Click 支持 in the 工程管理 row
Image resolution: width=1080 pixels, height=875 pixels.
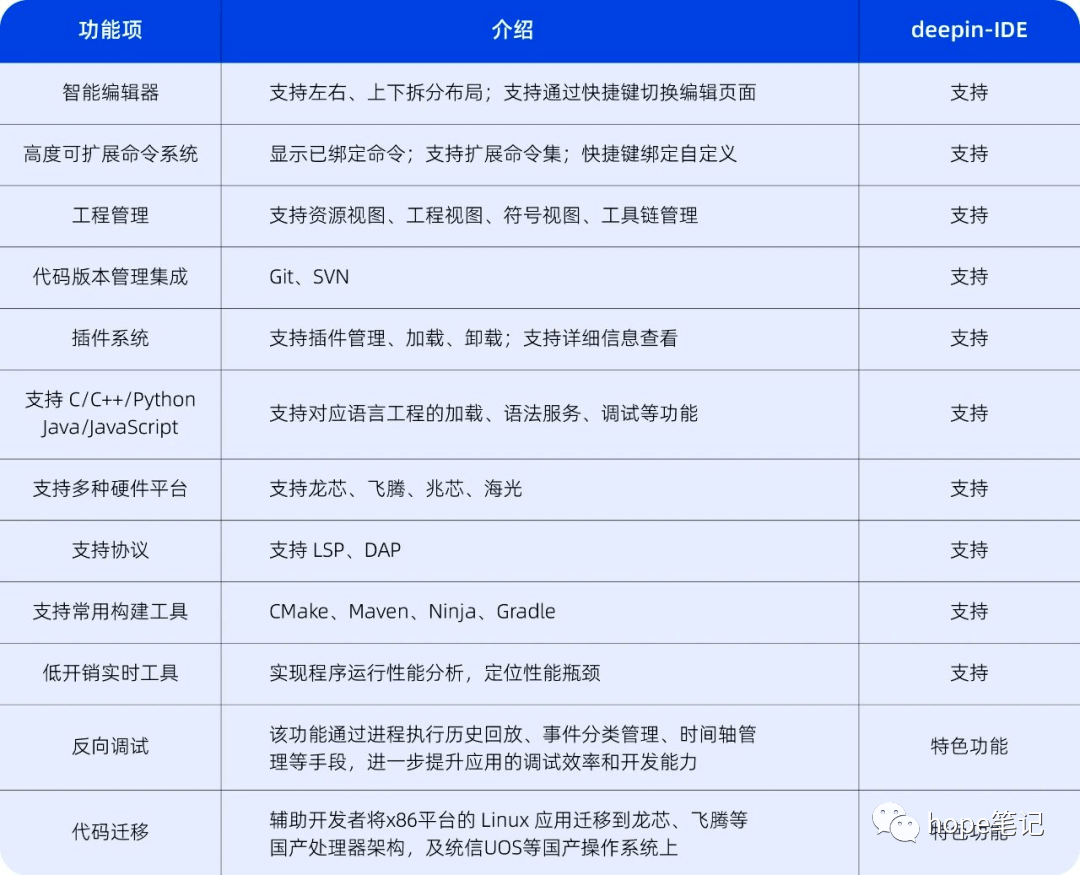969,216
